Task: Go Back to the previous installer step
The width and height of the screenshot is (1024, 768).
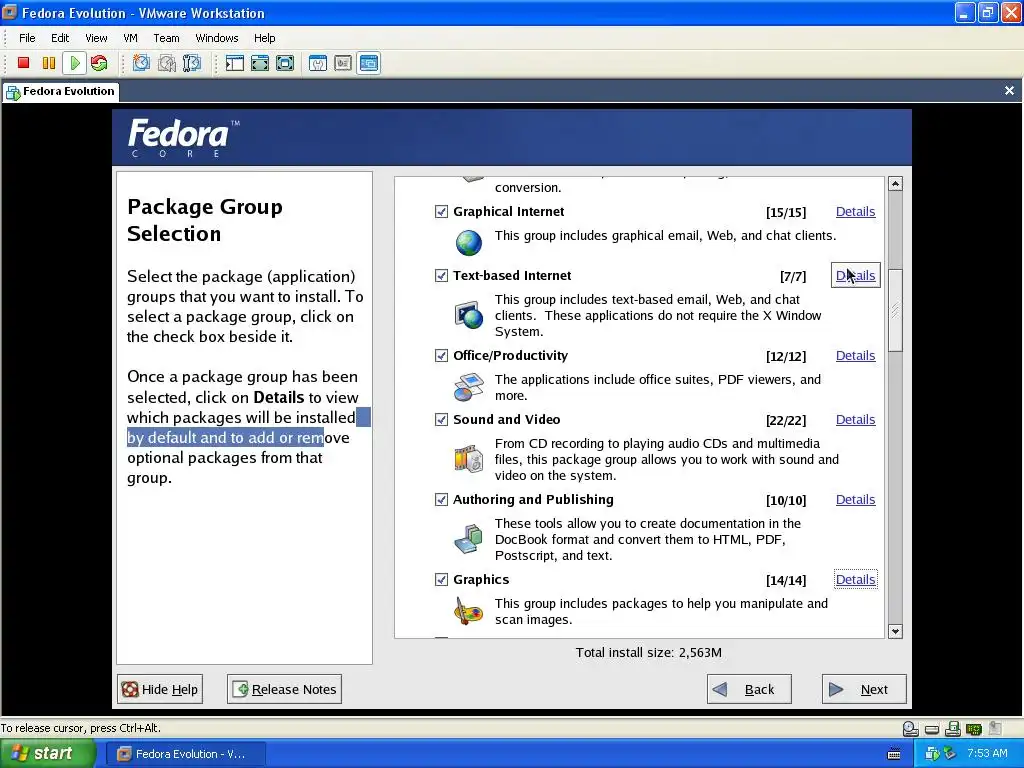Action: point(749,689)
